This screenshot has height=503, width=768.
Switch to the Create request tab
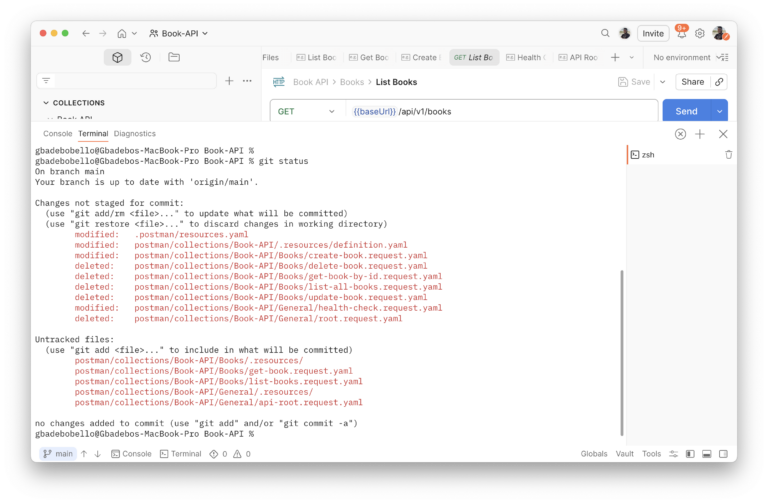pyautogui.click(x=421, y=57)
